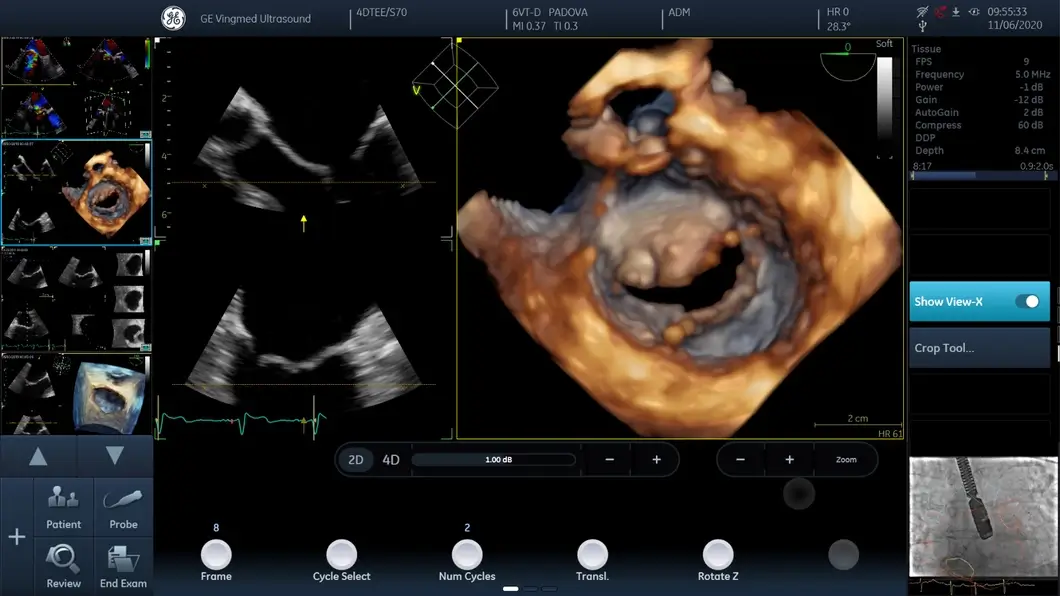Click the GE logo in the header

(173, 18)
